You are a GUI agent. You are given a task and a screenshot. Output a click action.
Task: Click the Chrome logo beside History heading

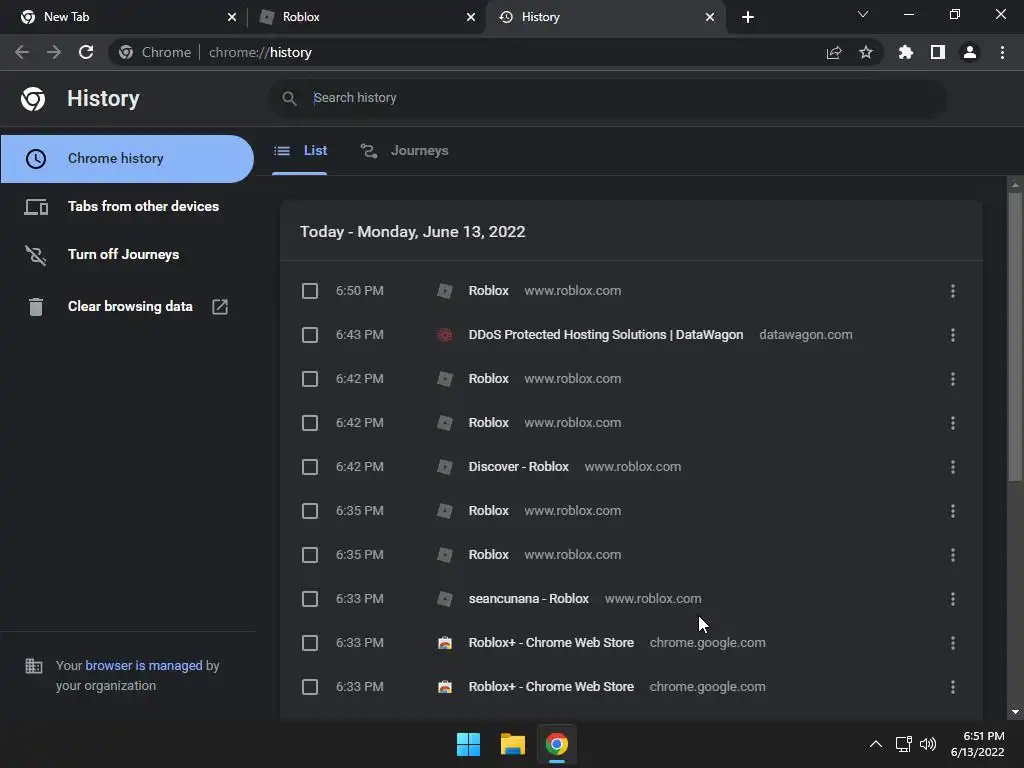pyautogui.click(x=33, y=99)
